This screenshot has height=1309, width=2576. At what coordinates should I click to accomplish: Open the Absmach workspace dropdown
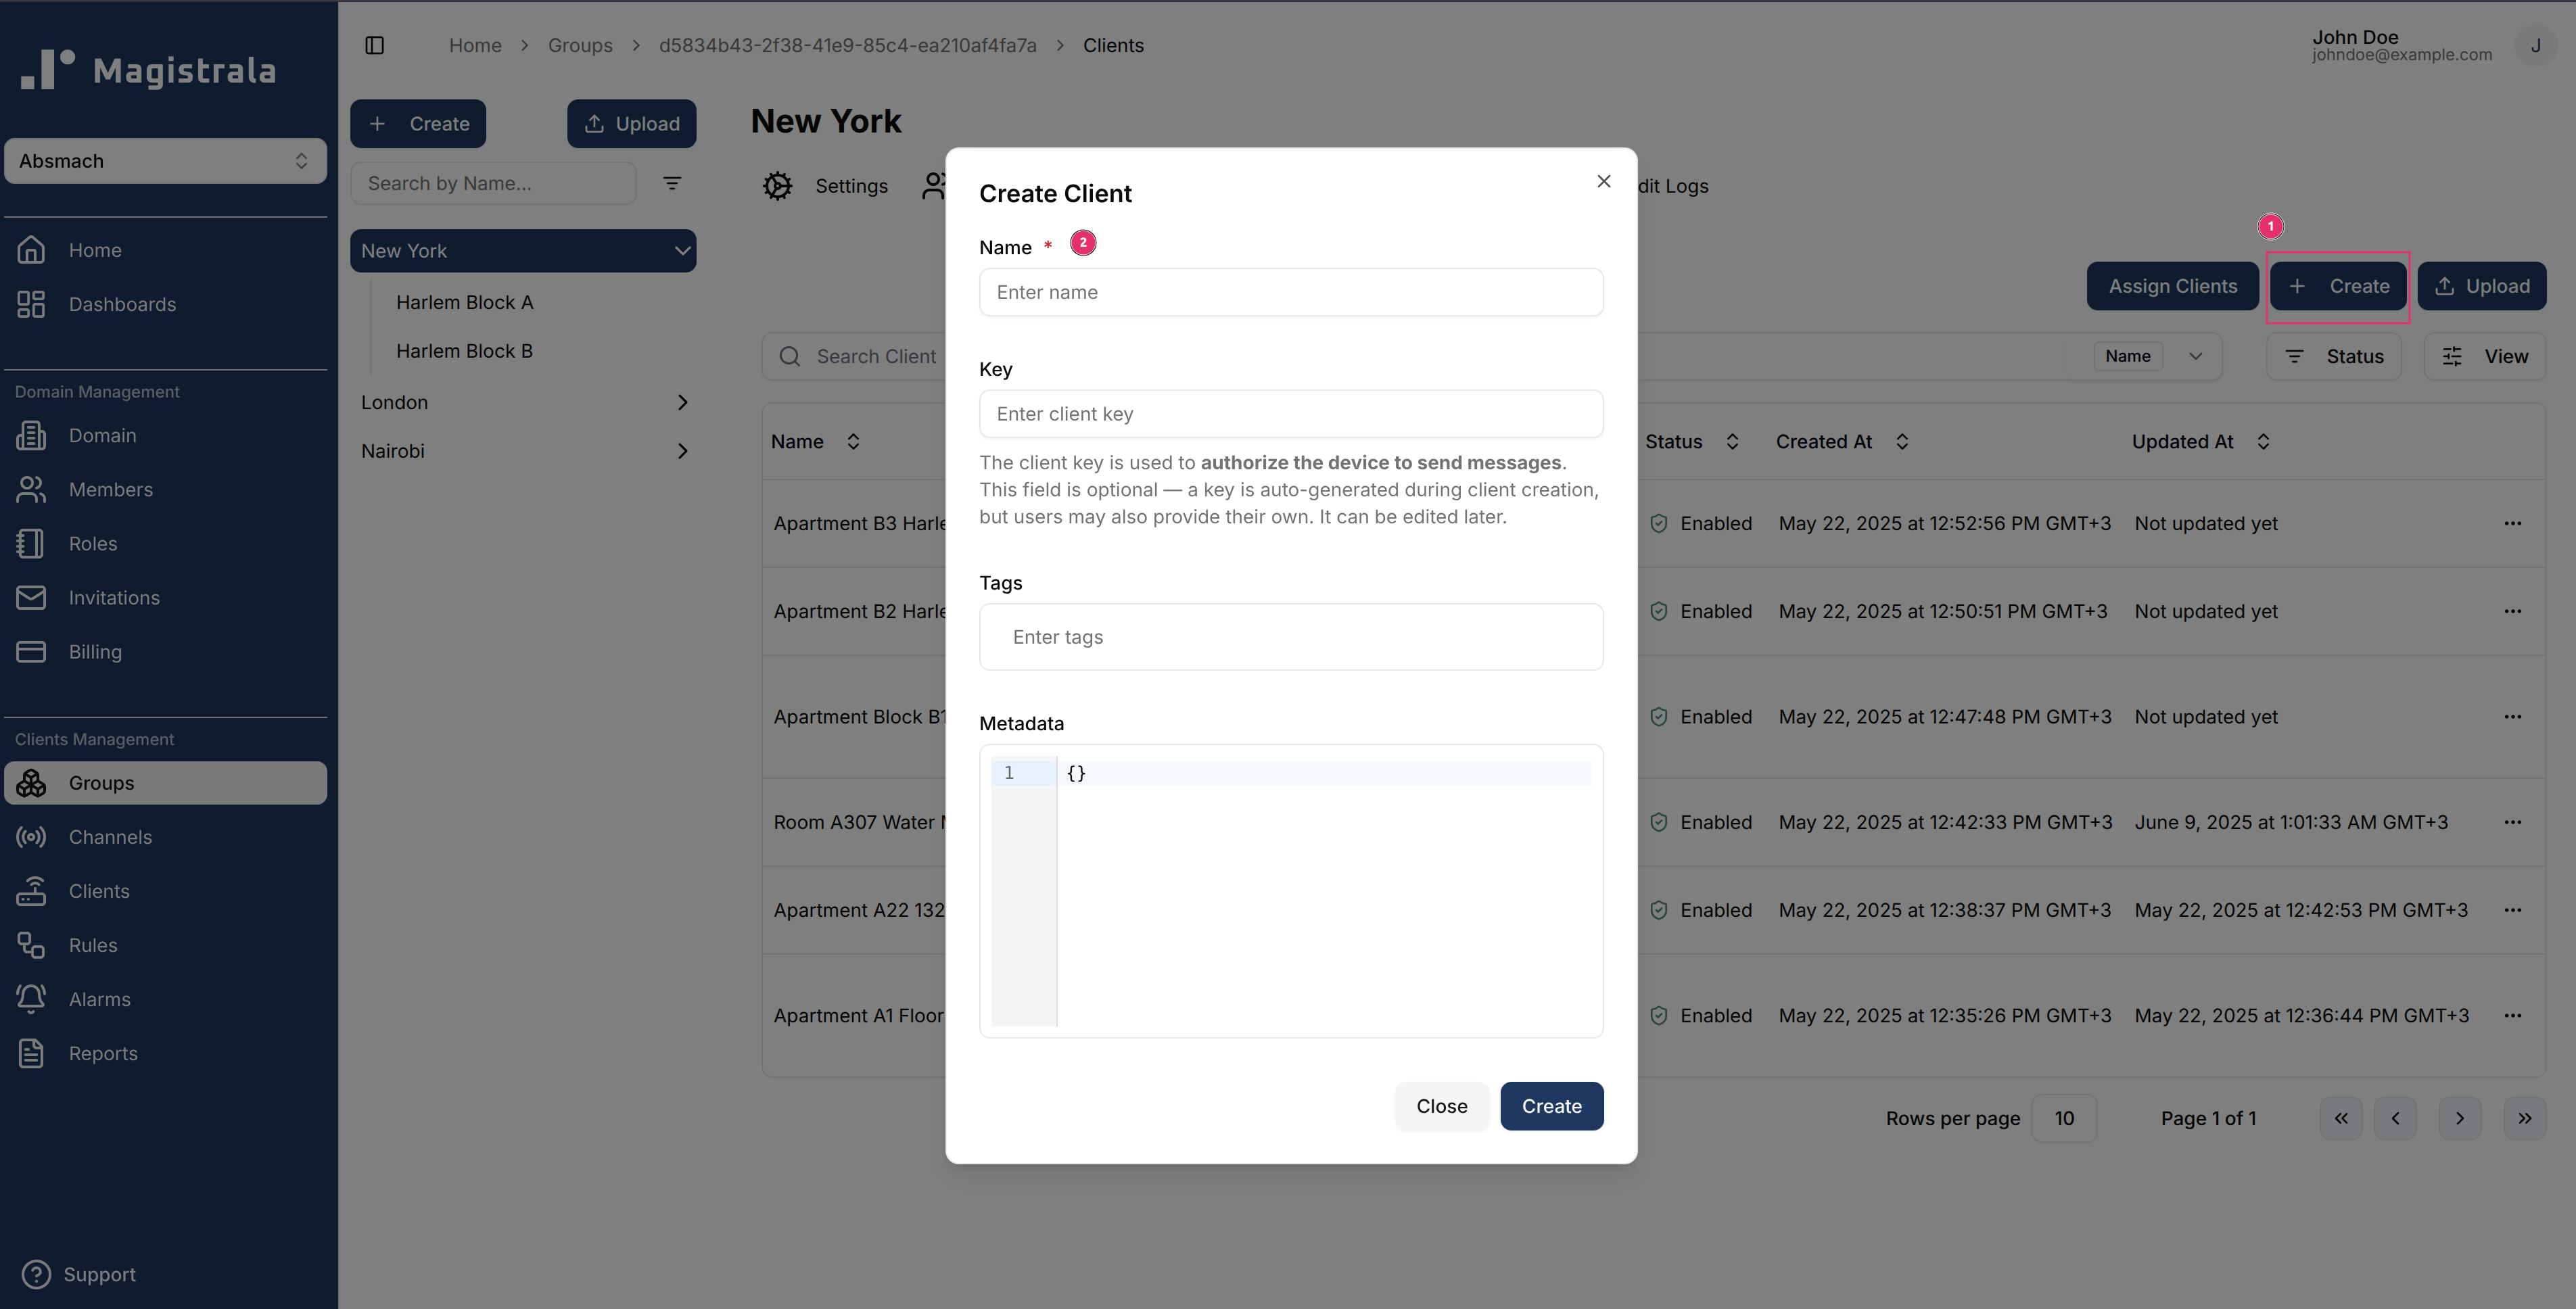(165, 160)
